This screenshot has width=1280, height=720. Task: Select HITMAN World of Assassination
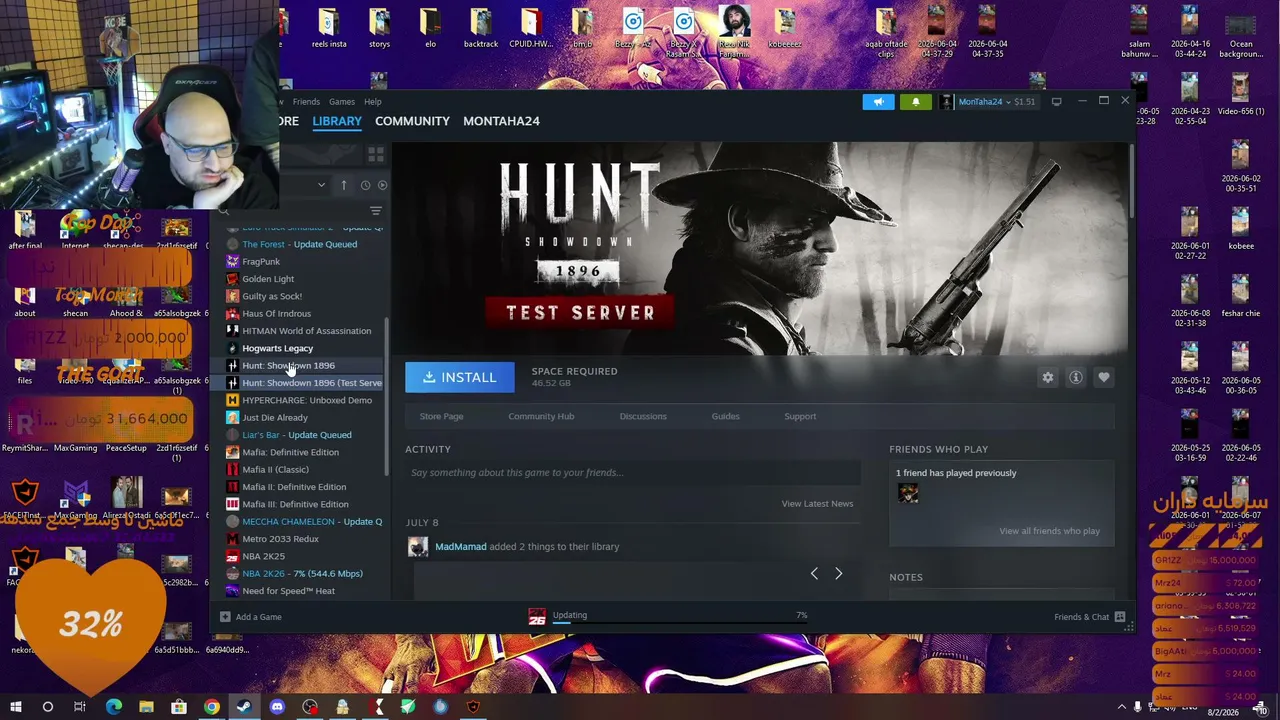coord(306,331)
